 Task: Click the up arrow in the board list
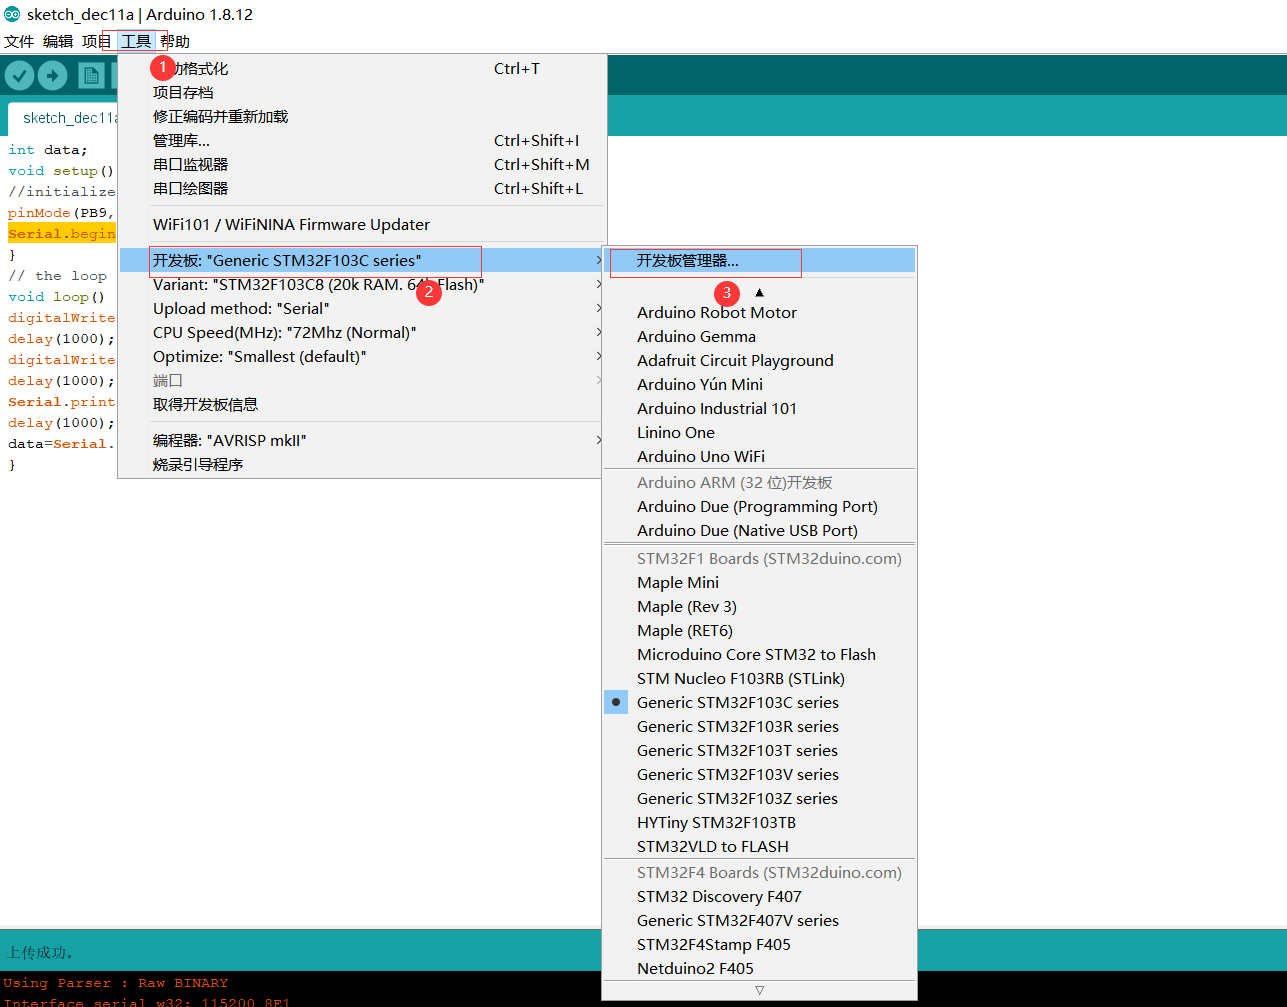[759, 292]
